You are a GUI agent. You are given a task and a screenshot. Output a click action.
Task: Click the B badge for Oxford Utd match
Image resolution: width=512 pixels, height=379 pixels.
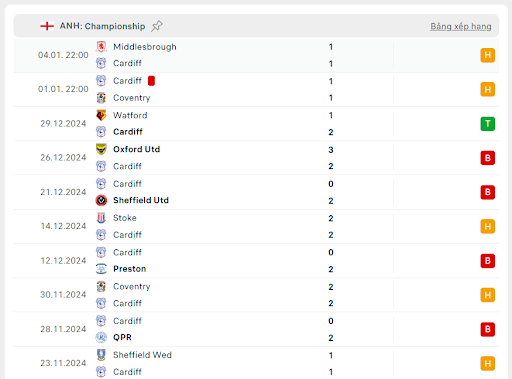487,158
